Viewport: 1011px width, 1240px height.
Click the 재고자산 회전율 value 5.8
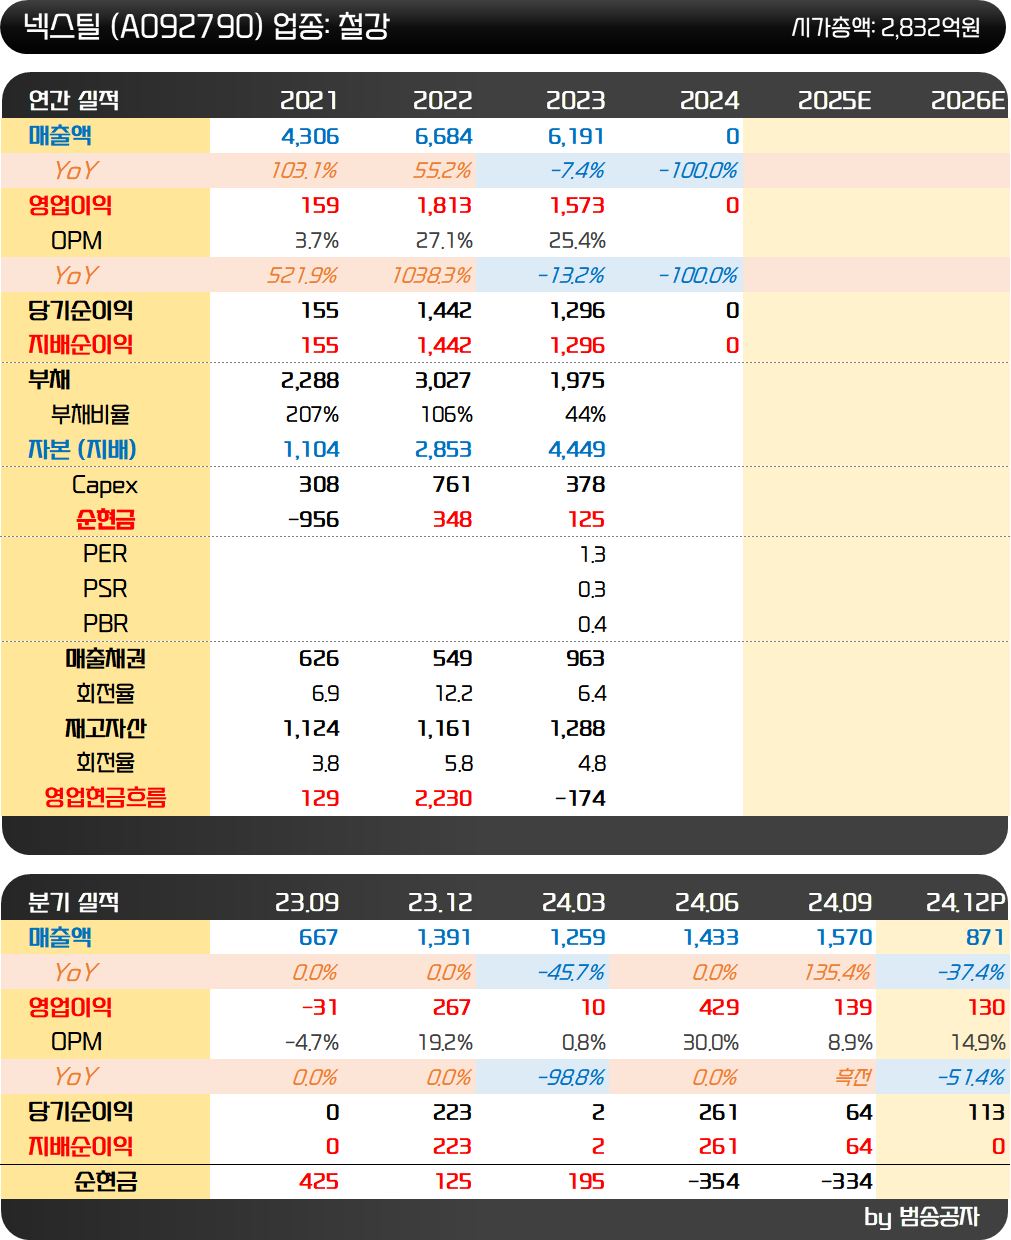(459, 764)
